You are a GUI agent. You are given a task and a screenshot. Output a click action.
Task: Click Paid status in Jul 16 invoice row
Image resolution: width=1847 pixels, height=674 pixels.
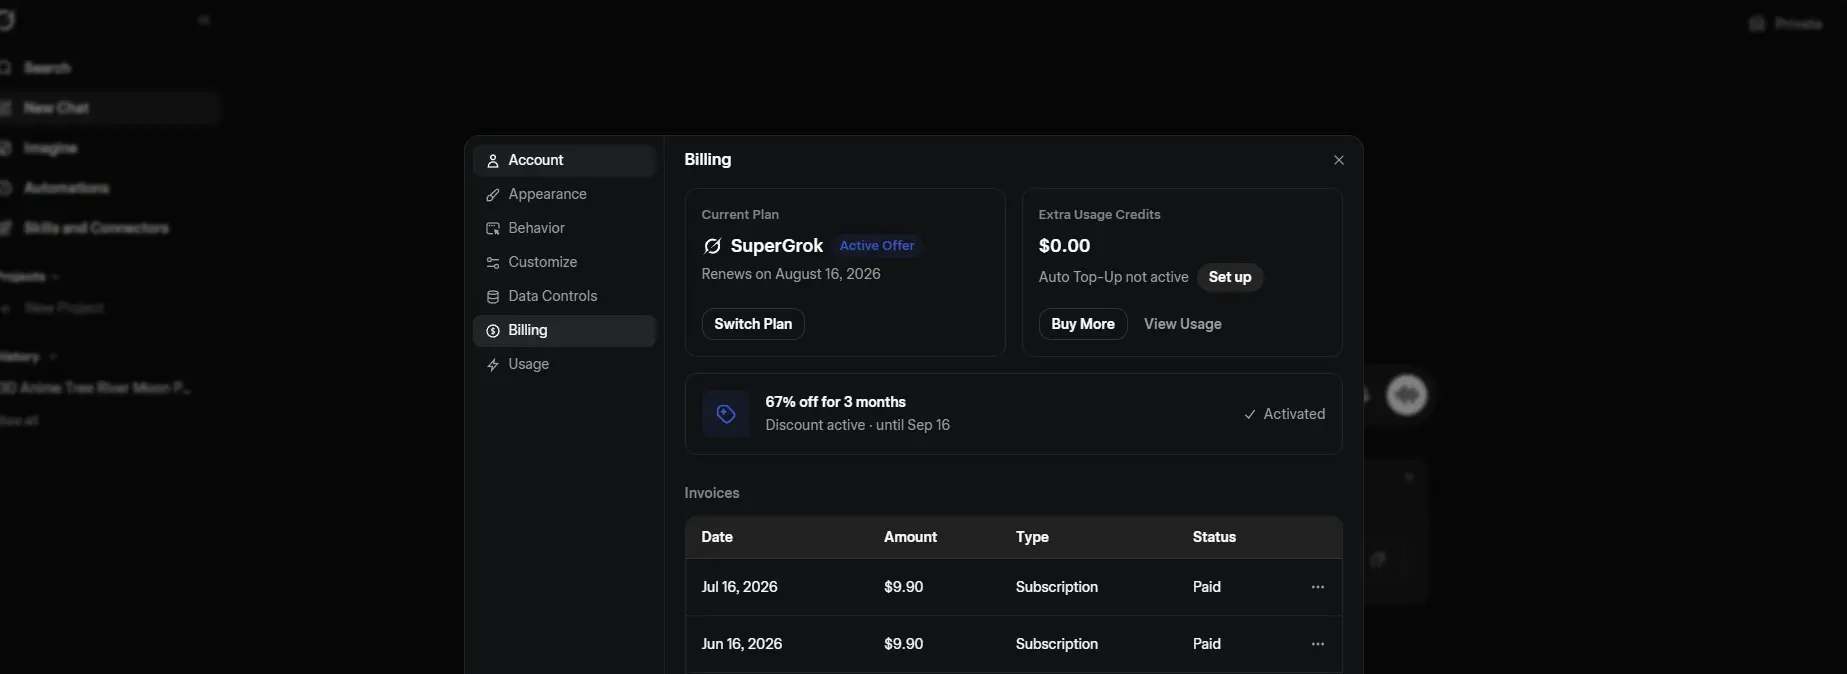(1207, 587)
